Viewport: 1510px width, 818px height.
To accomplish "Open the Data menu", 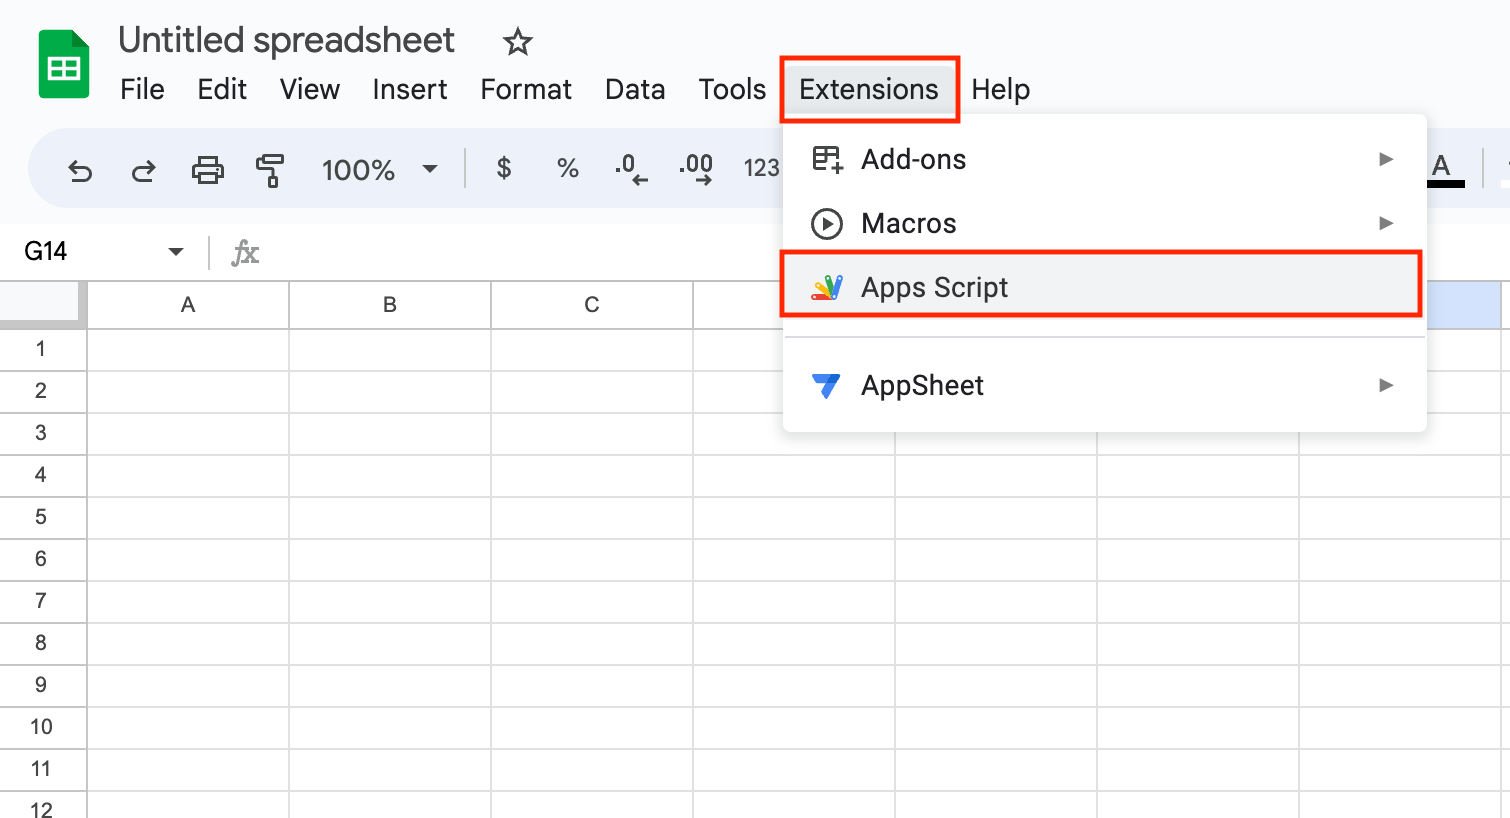I will coord(635,90).
